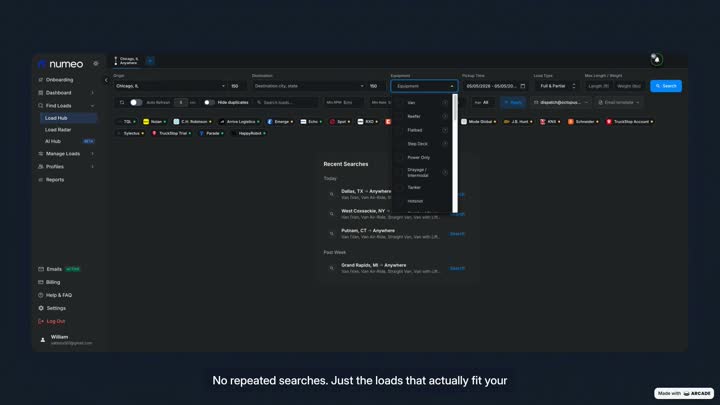The height and width of the screenshot is (405, 720).
Task: Check the Tanker equipment checkbox
Action: tap(400, 187)
